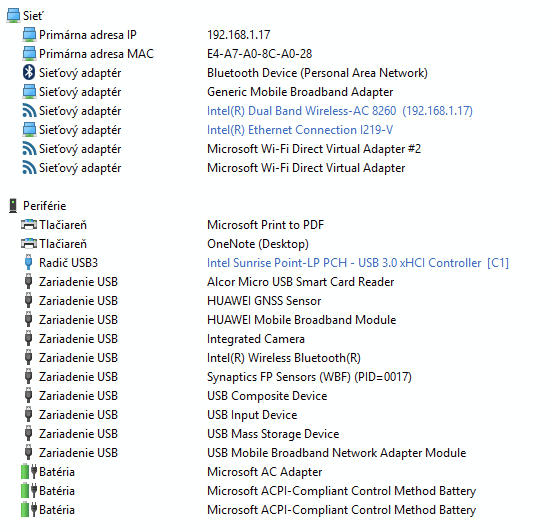The height and width of the screenshot is (532, 553).
Task: Select the Sieť section heading
Action: [x=33, y=16]
